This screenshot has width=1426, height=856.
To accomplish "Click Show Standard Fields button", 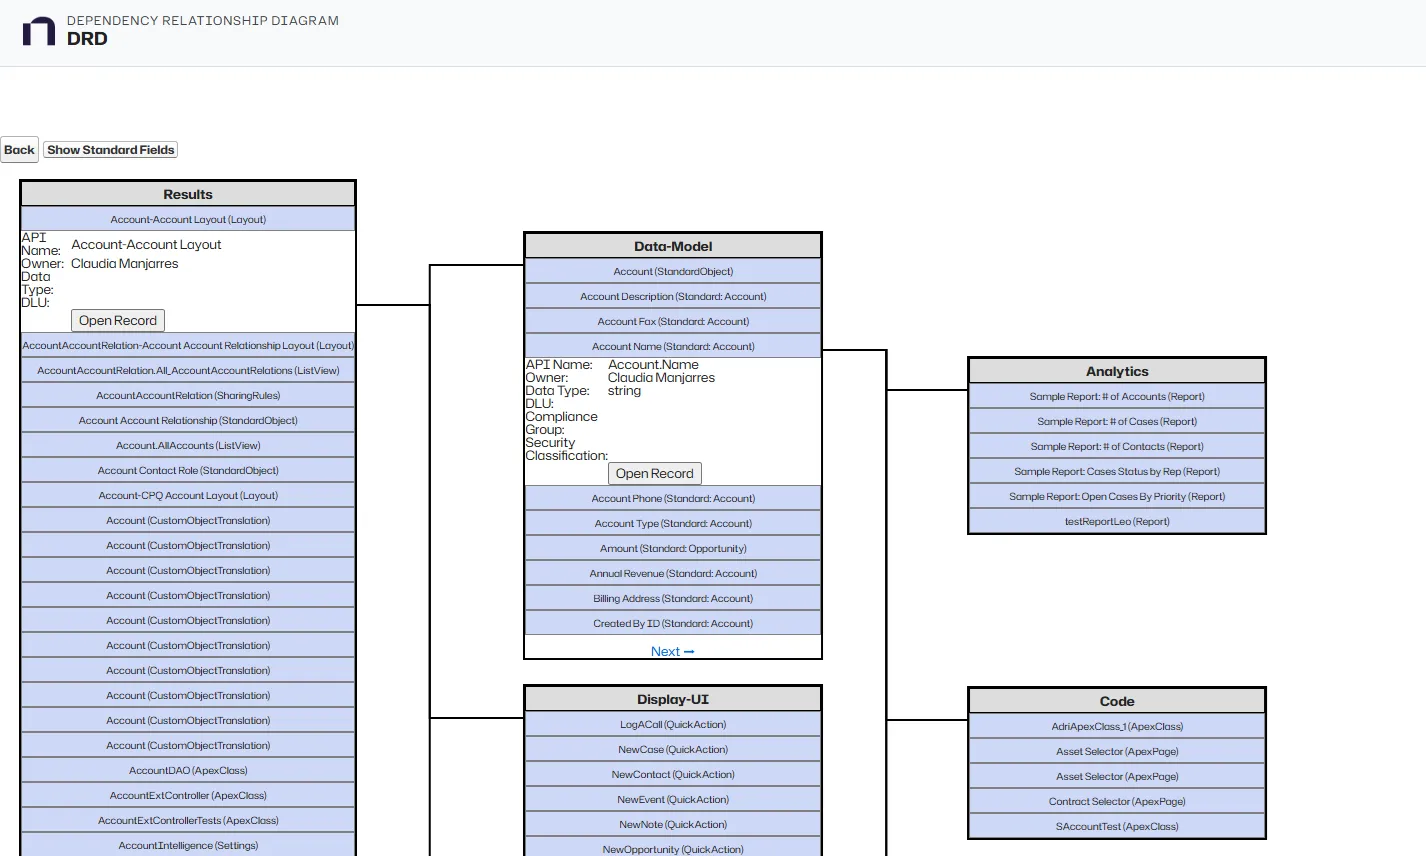I will click(x=110, y=149).
